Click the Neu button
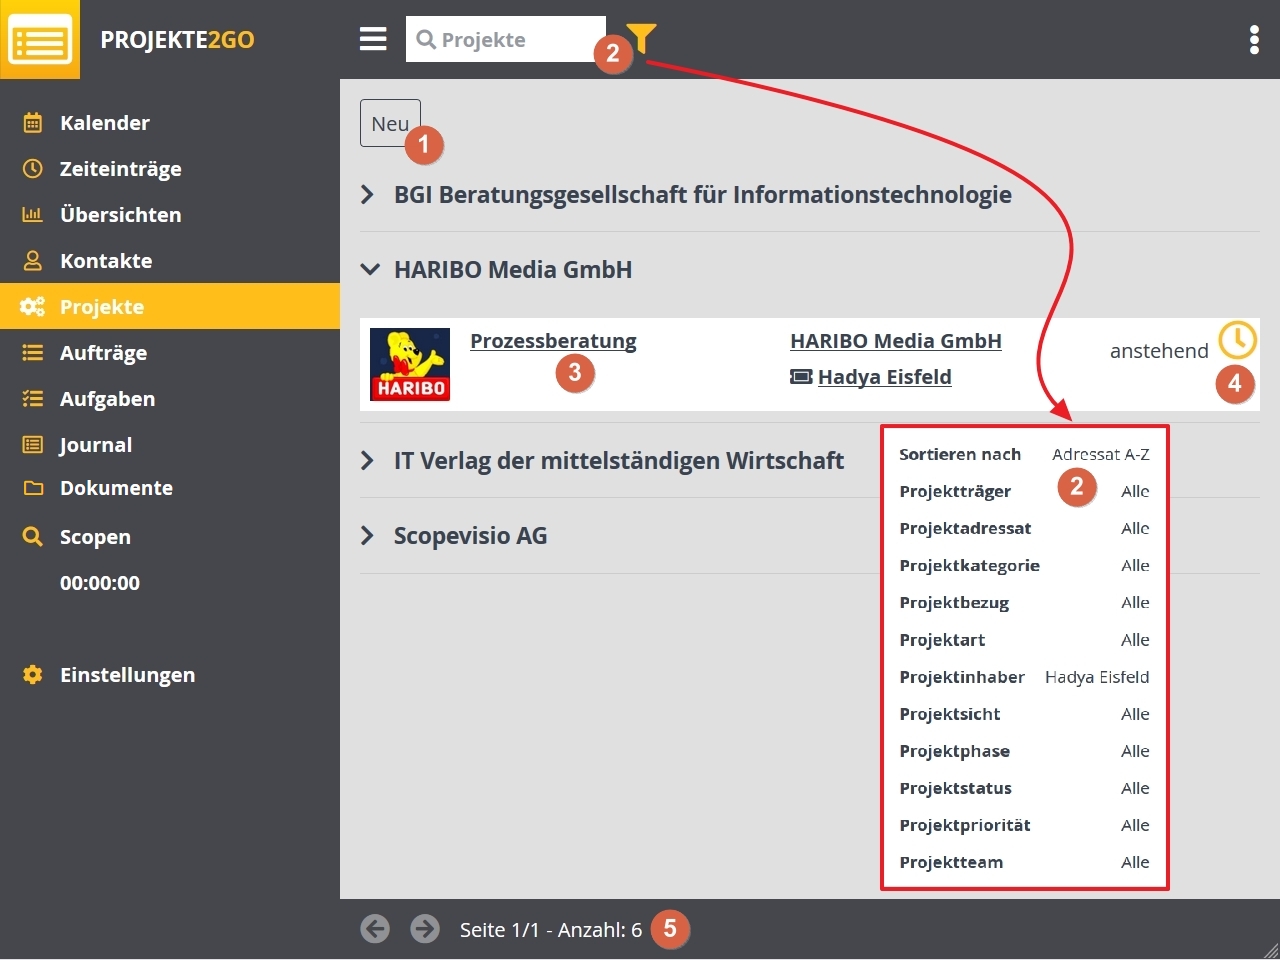 point(390,123)
